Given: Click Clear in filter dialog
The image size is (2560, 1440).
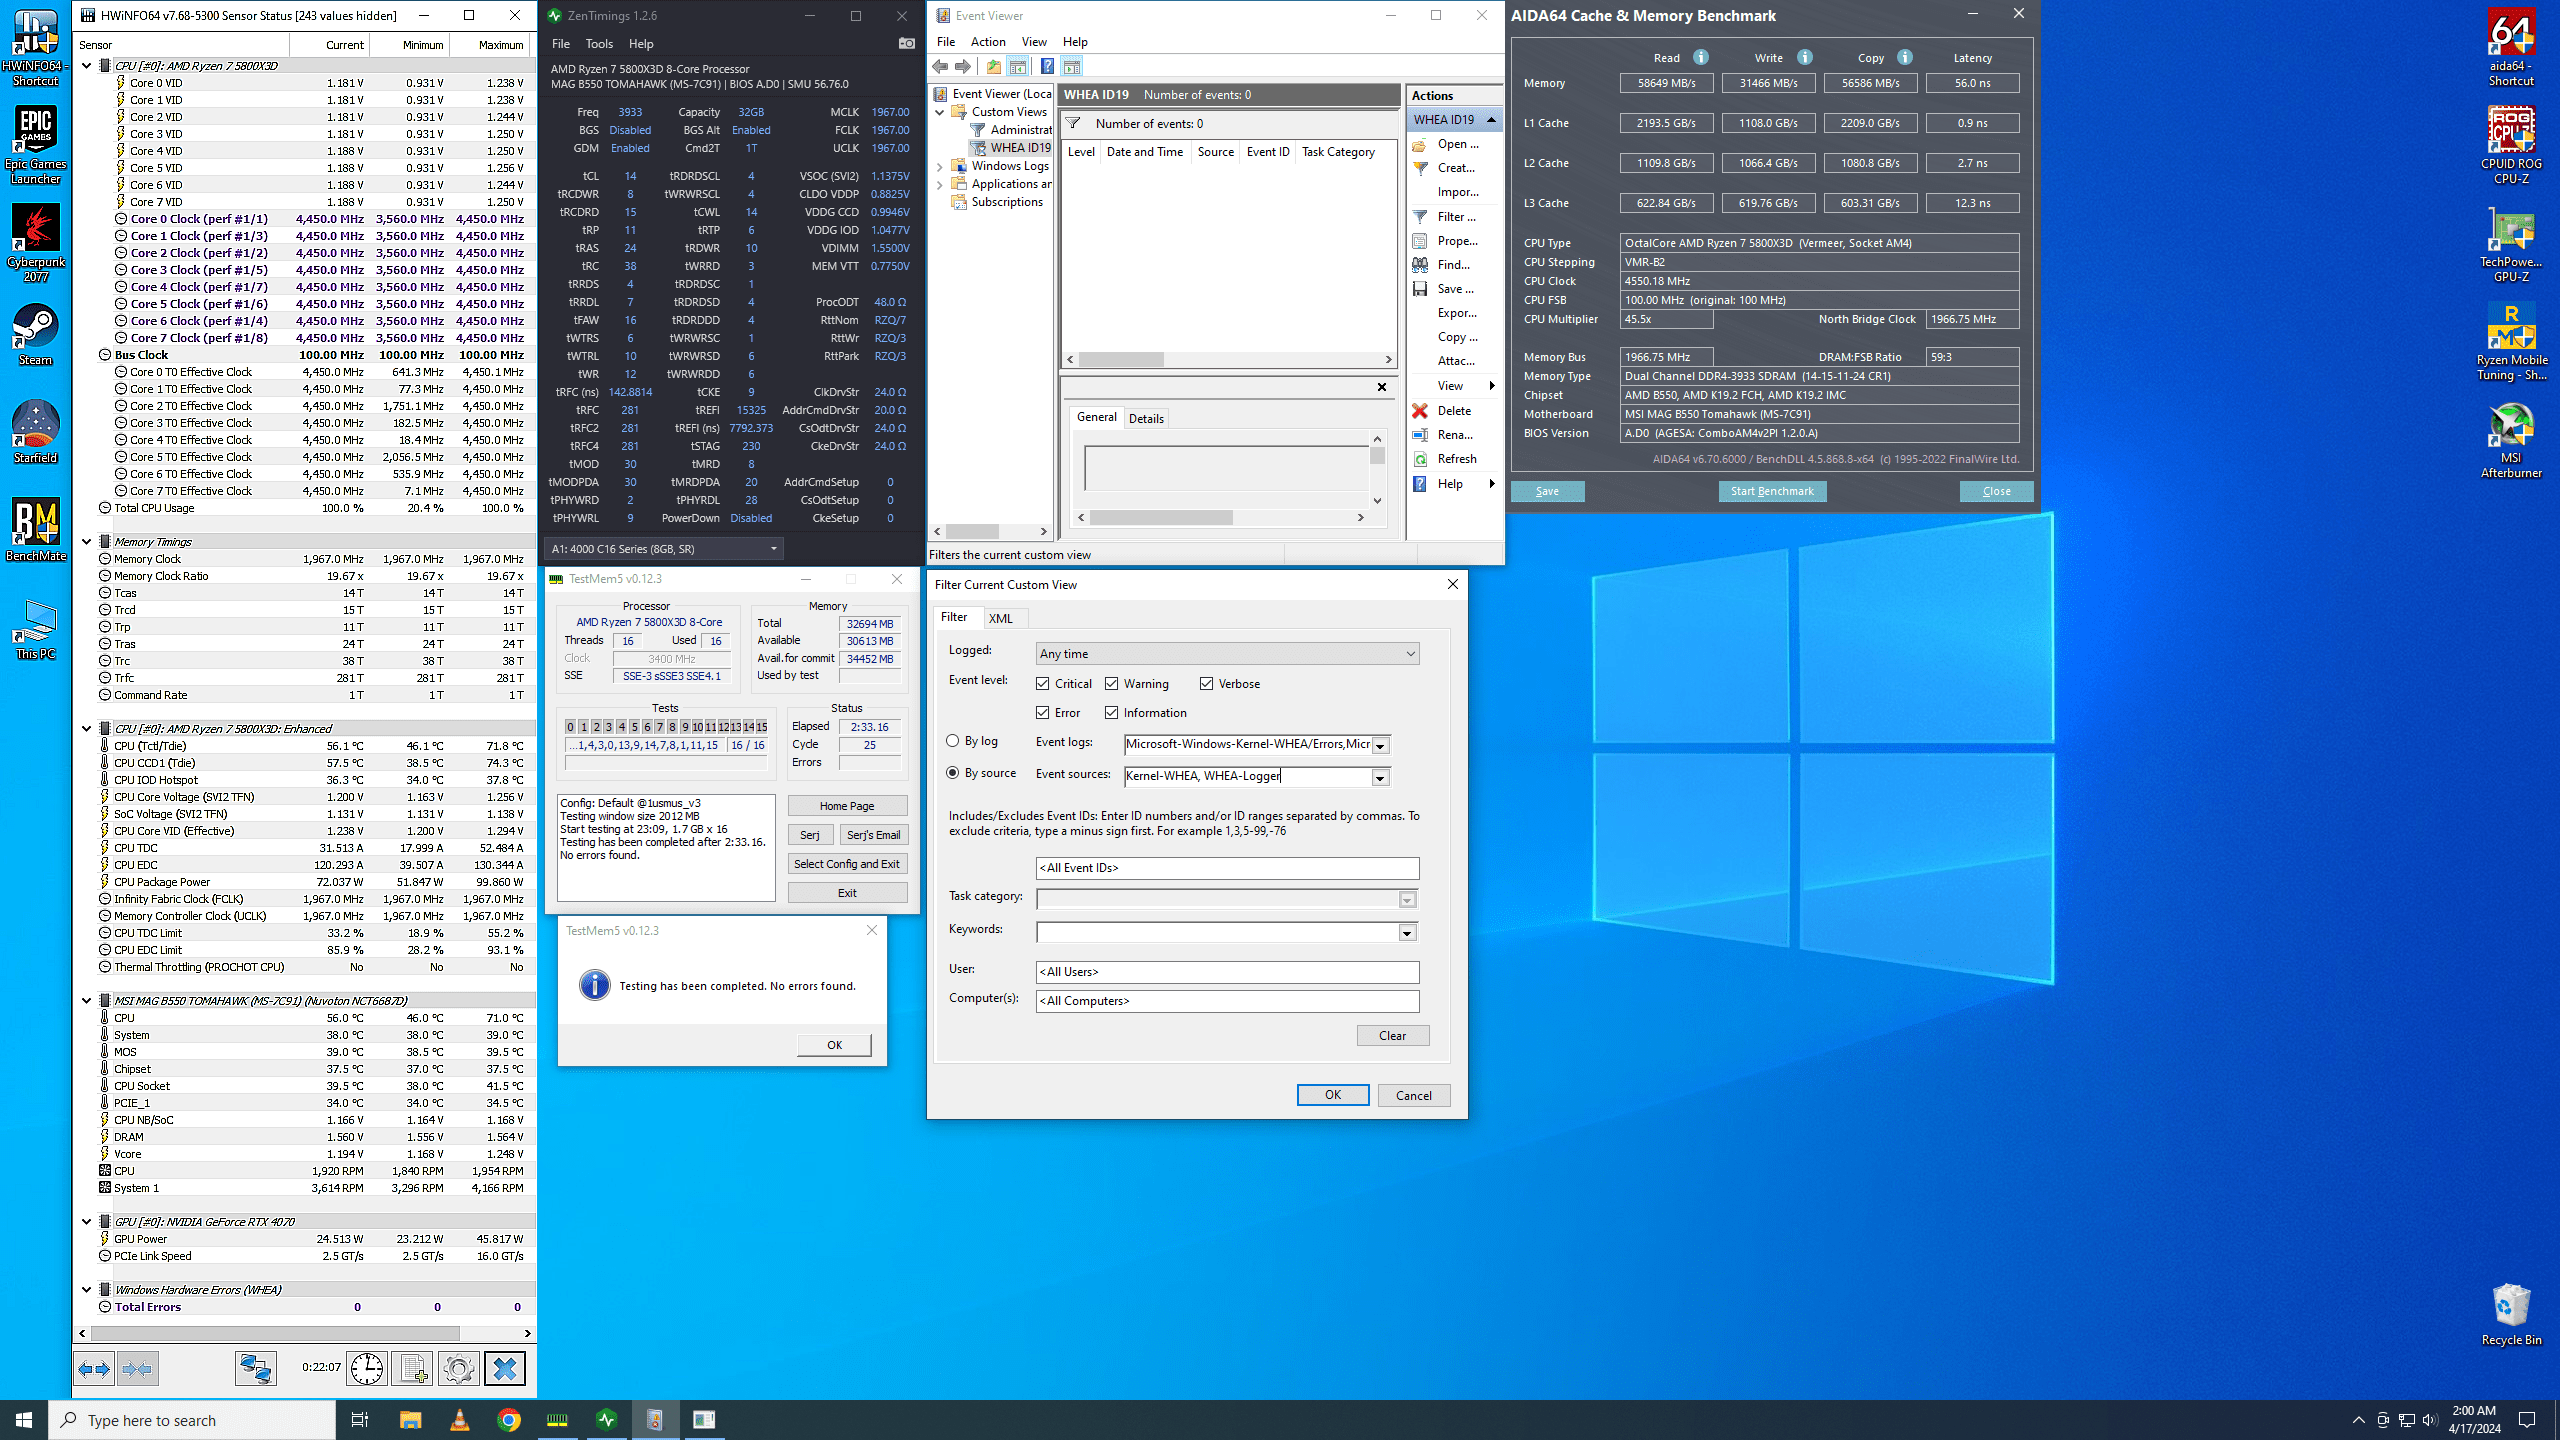Looking at the screenshot, I should coord(1392,1036).
